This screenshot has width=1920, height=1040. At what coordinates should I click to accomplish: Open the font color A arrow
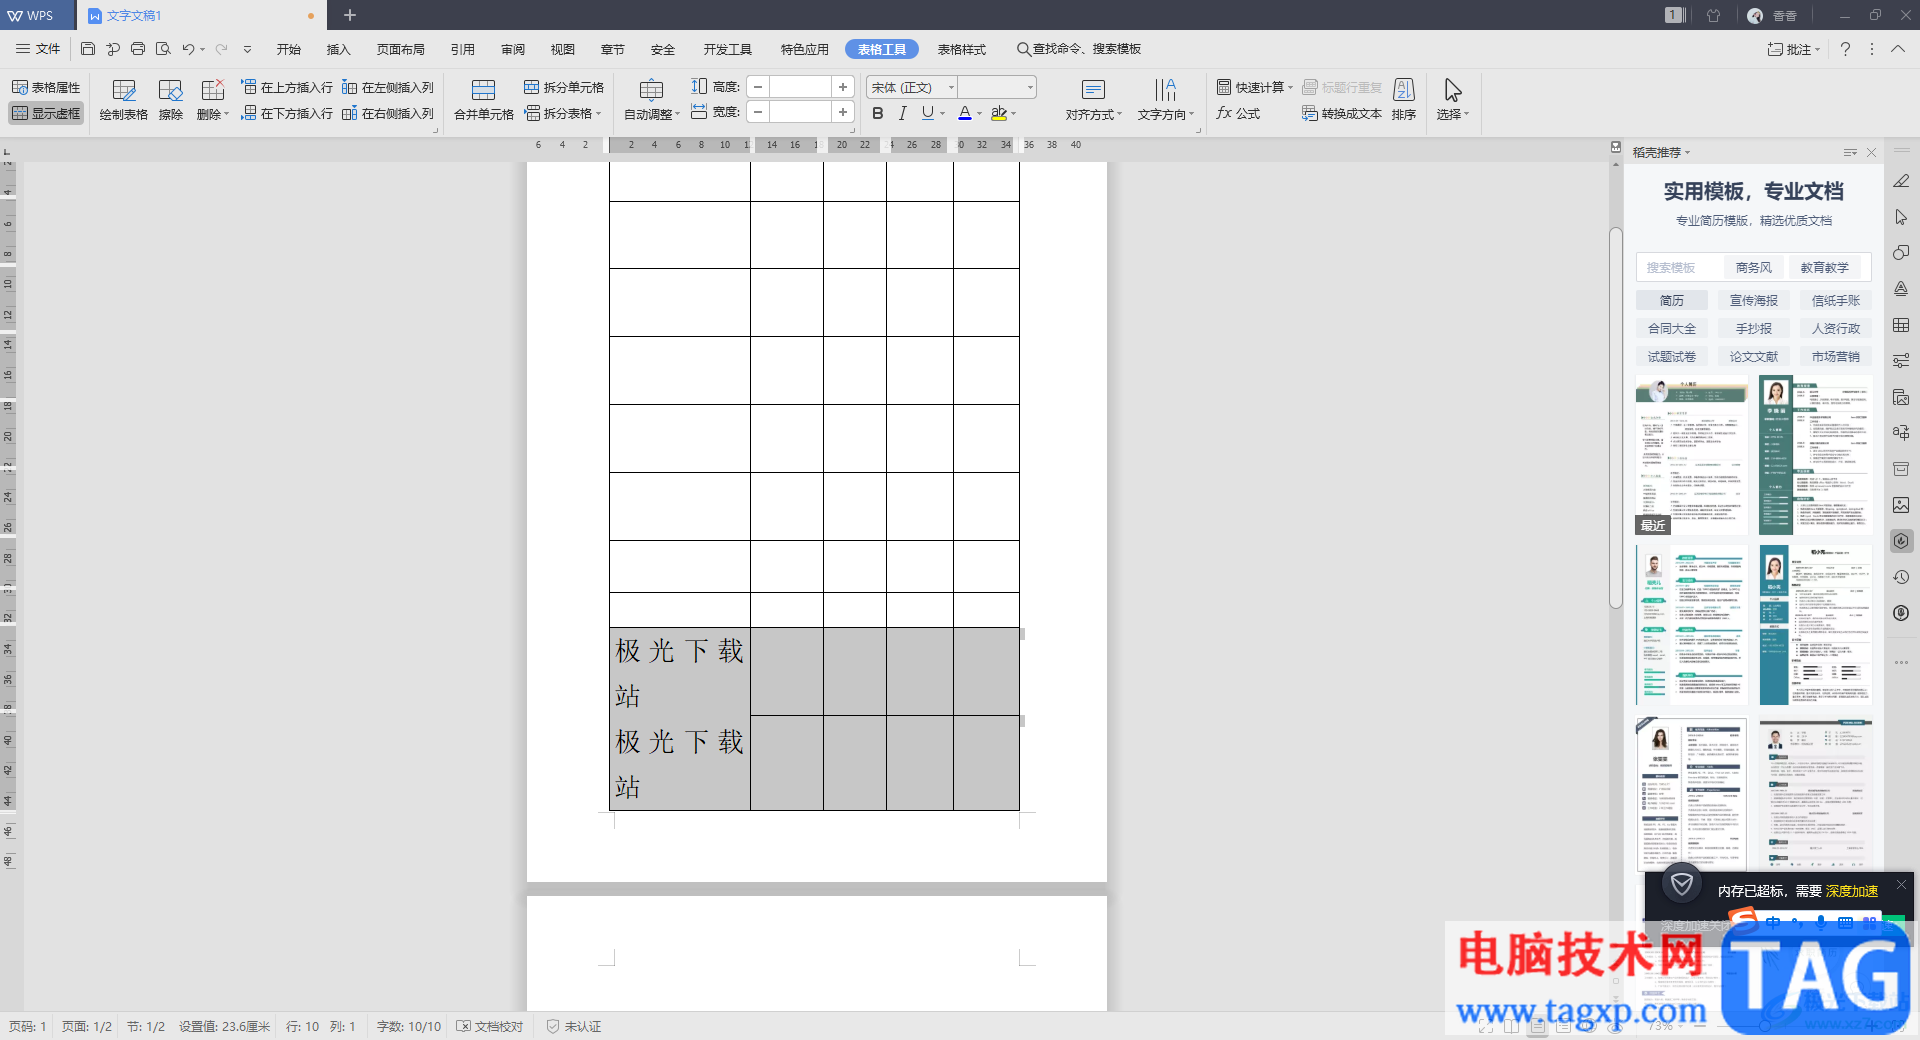coord(980,114)
